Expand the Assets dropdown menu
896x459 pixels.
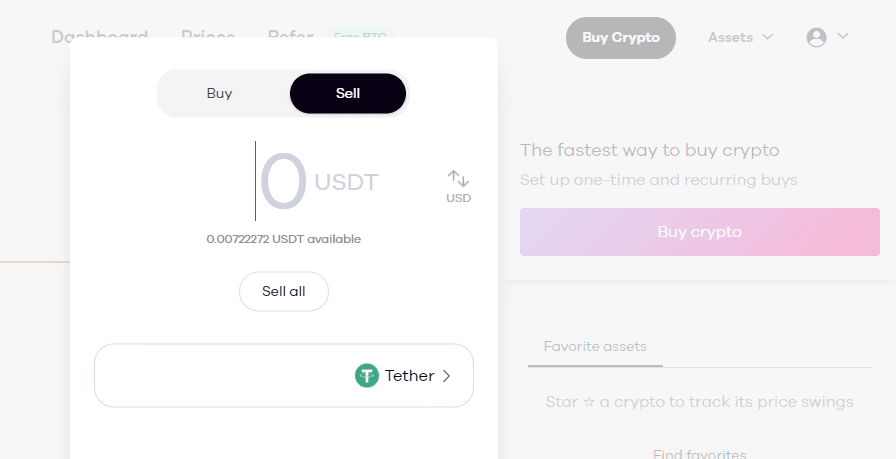740,37
